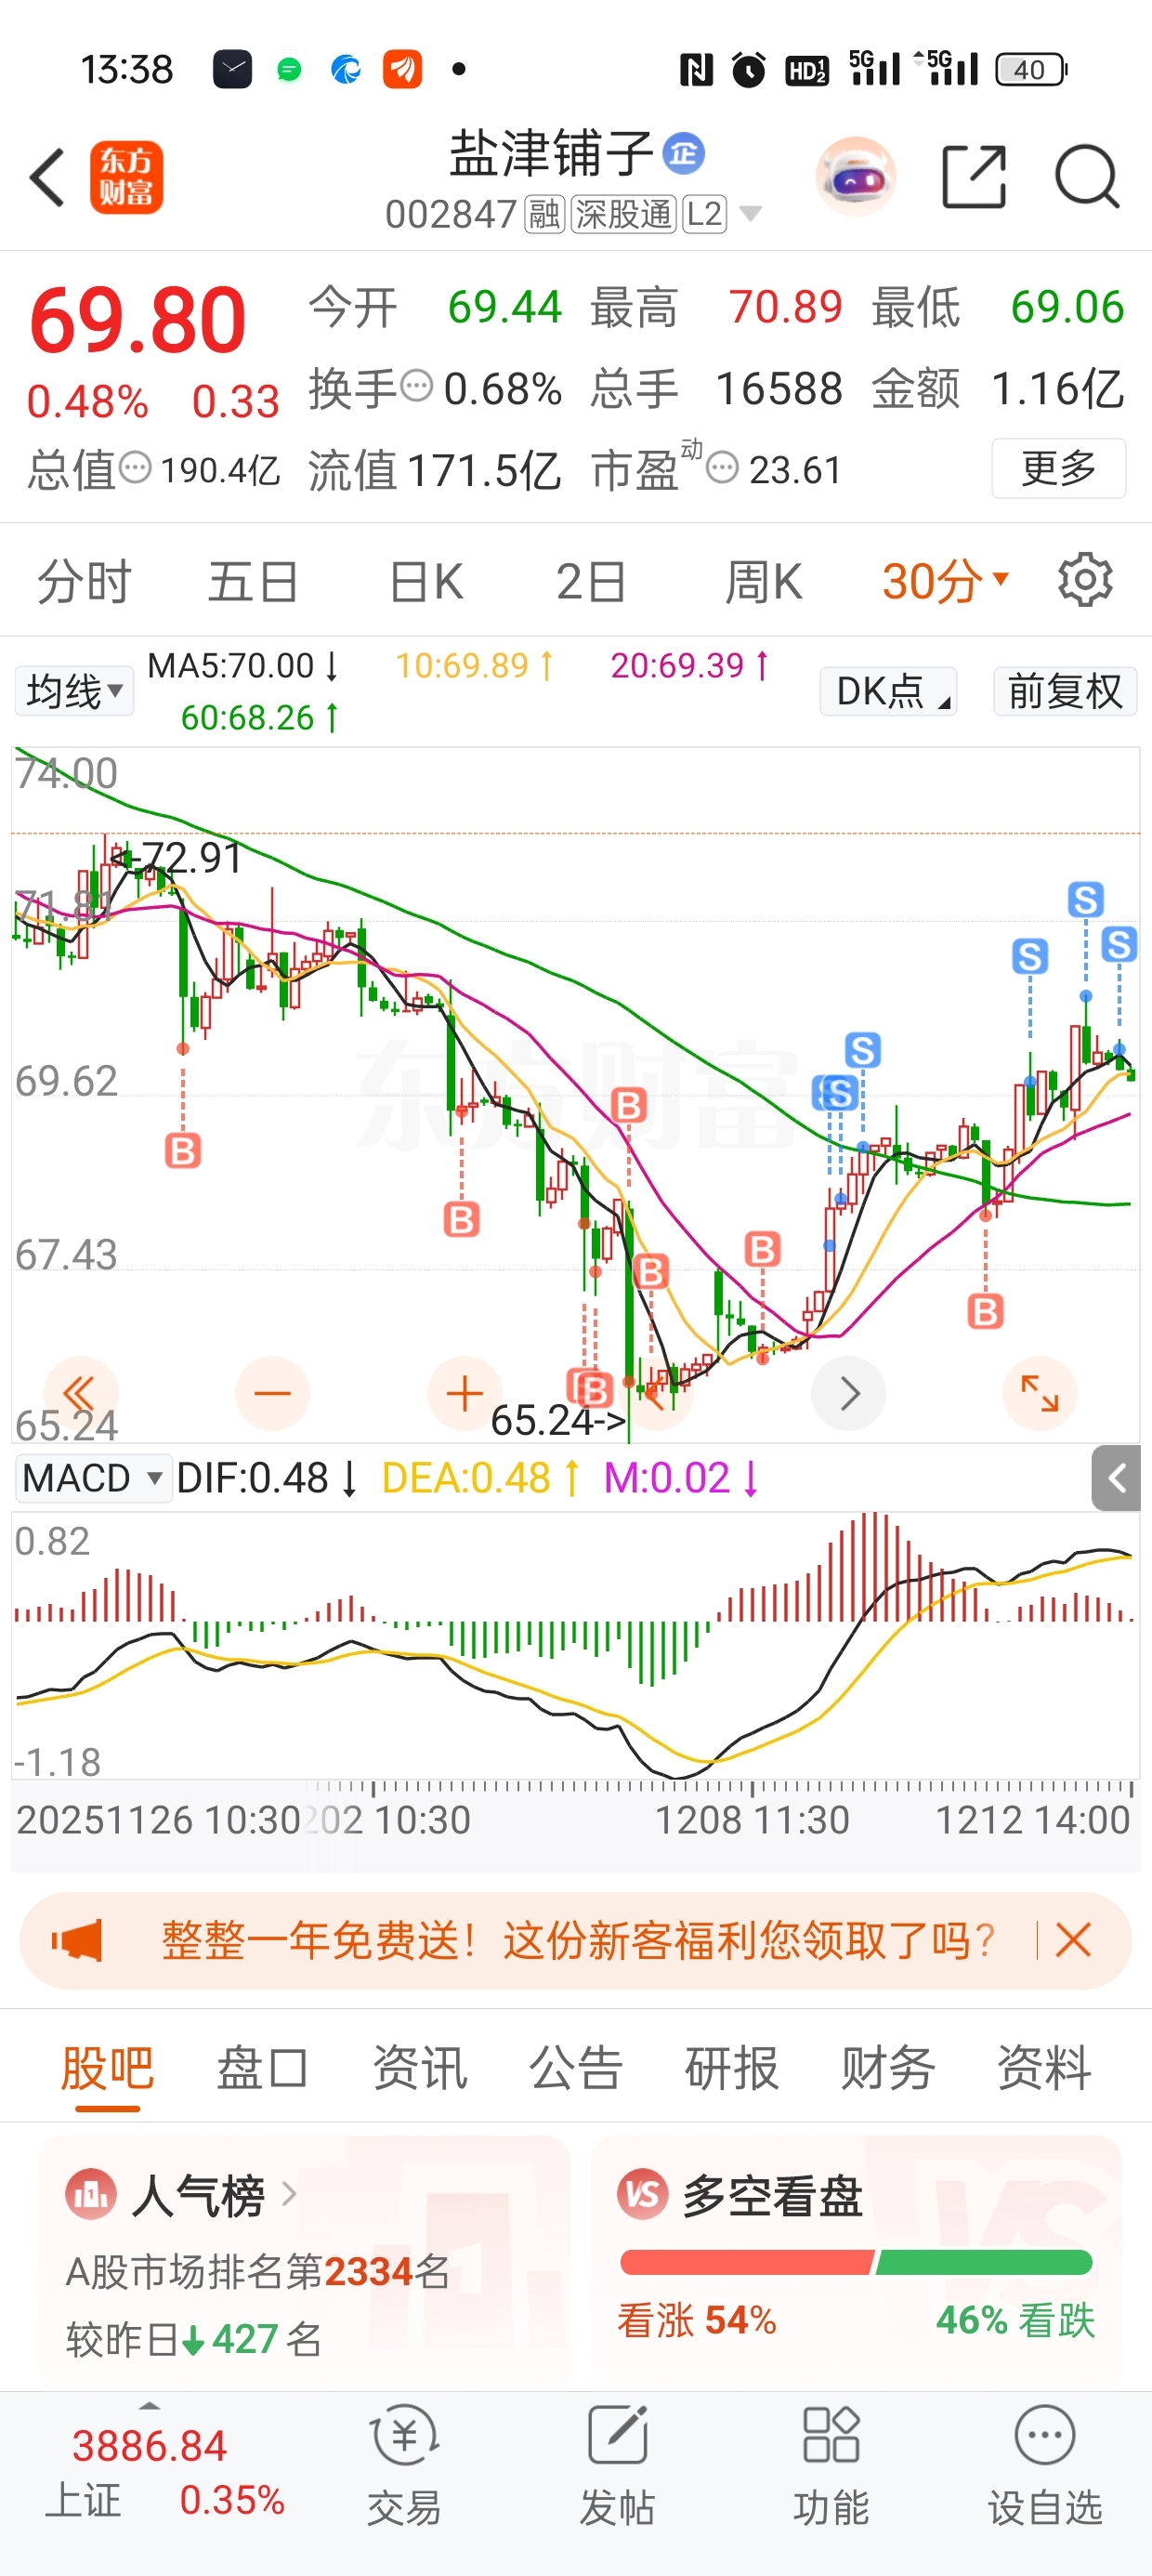Screen dimensions: 1152x2576
Task: Open the 30分 period dropdown
Action: 946,581
